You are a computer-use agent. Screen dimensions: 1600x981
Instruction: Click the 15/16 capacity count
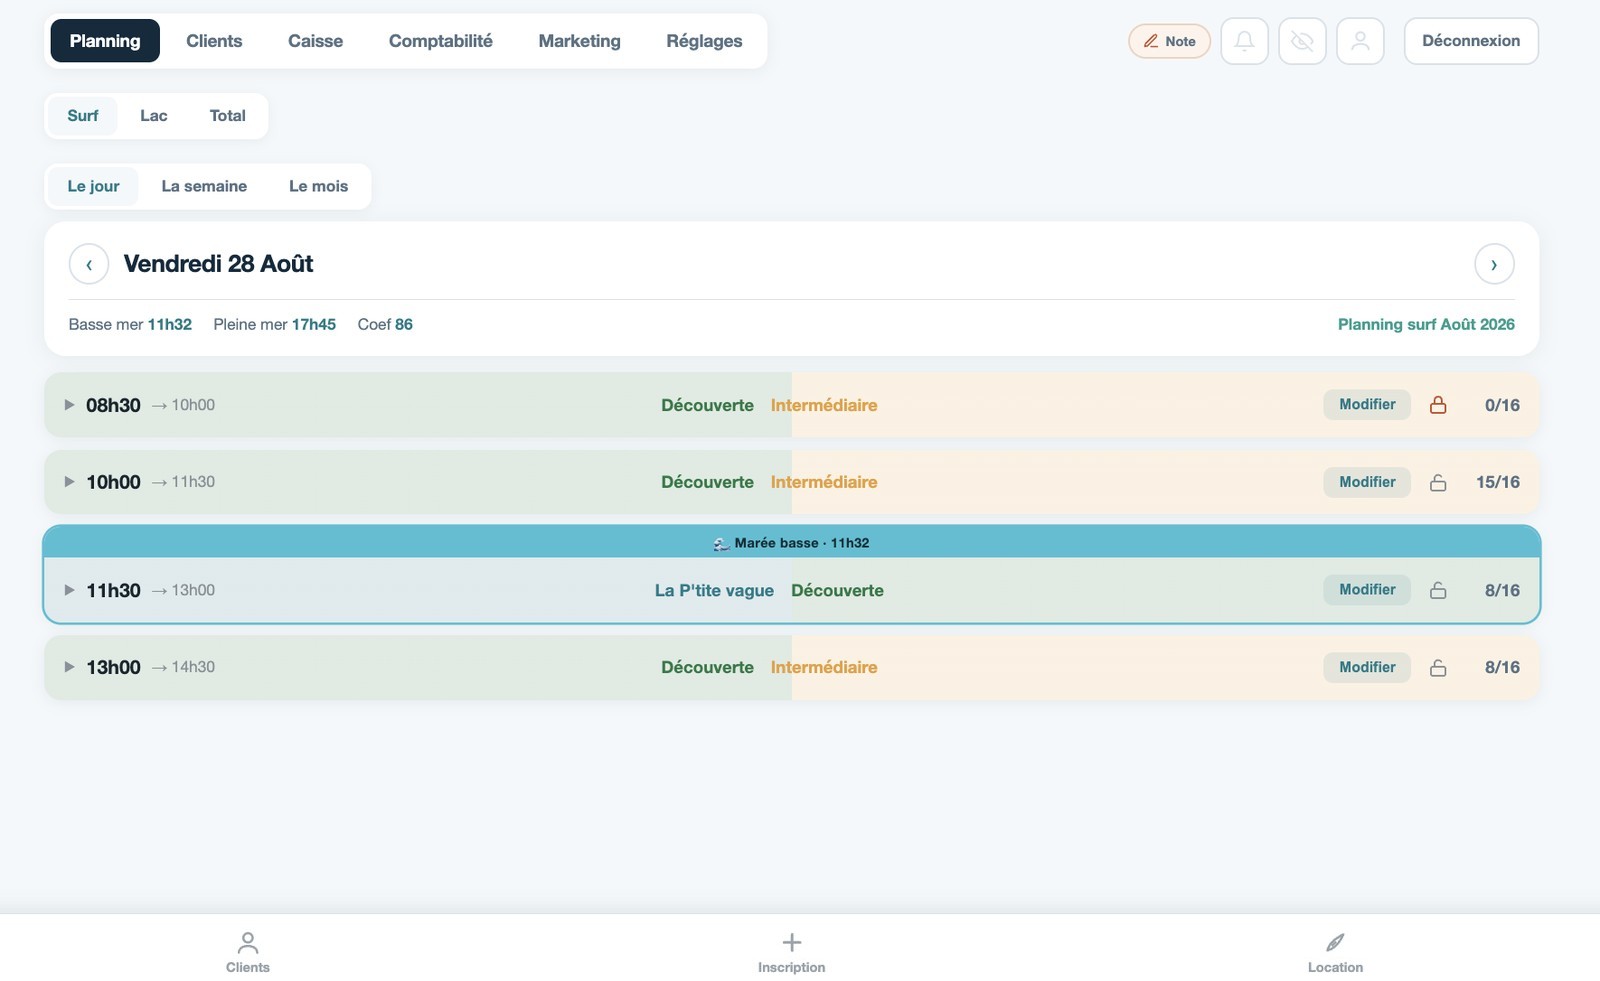(1498, 482)
